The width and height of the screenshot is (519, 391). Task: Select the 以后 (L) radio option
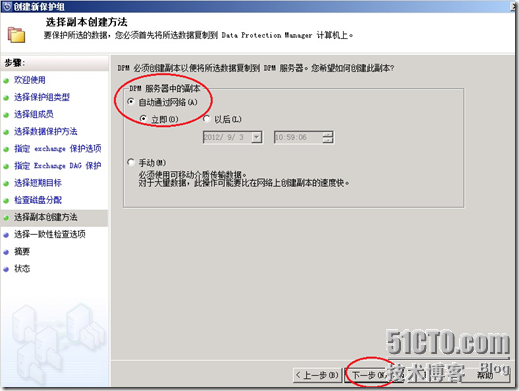pyautogui.click(x=207, y=119)
